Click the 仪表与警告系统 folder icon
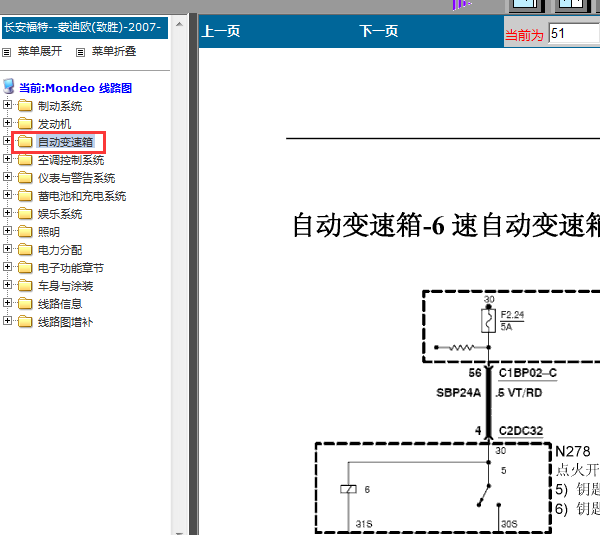The width and height of the screenshot is (600, 535). coord(25,177)
